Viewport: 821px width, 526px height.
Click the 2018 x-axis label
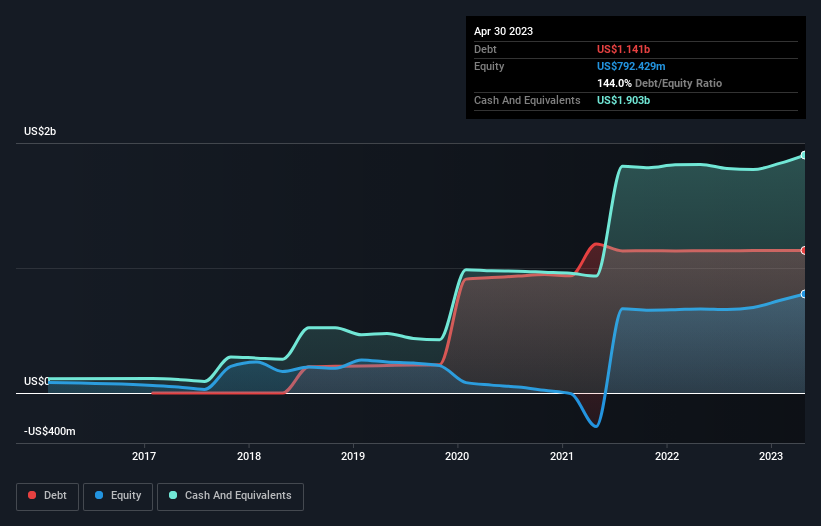point(249,456)
